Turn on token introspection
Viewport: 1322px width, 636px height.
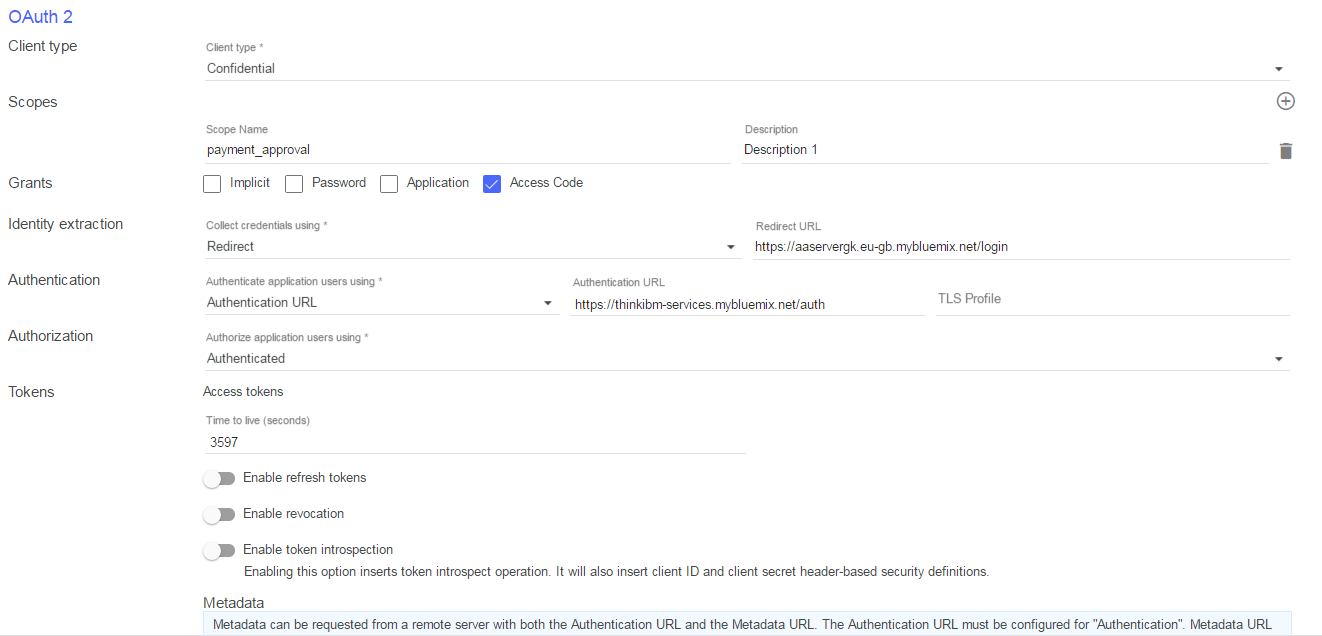coord(219,551)
